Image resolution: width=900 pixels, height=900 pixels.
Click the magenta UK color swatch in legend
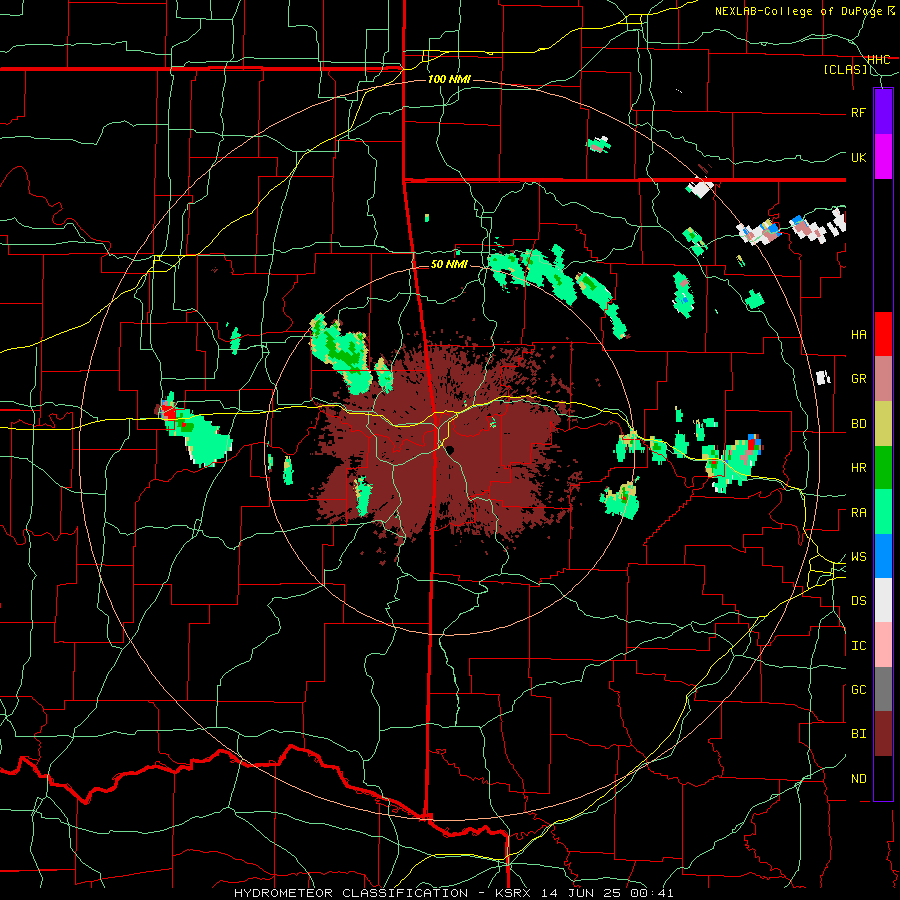(883, 157)
